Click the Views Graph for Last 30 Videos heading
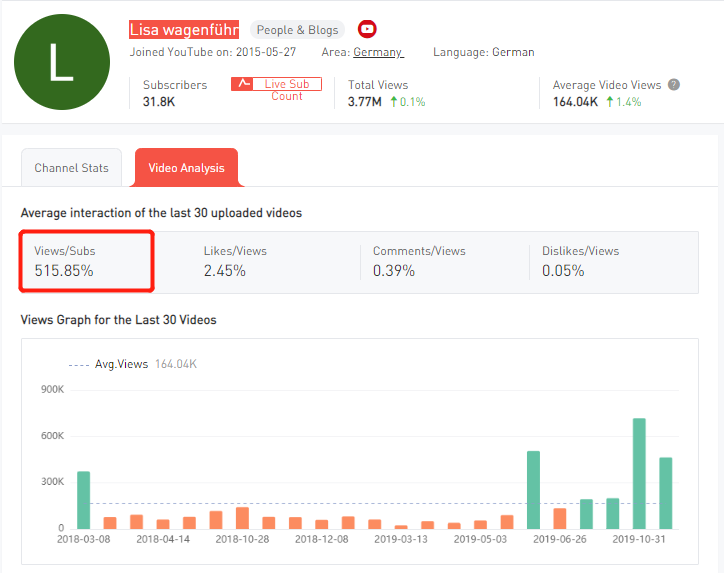This screenshot has width=724, height=573. pyautogui.click(x=119, y=320)
